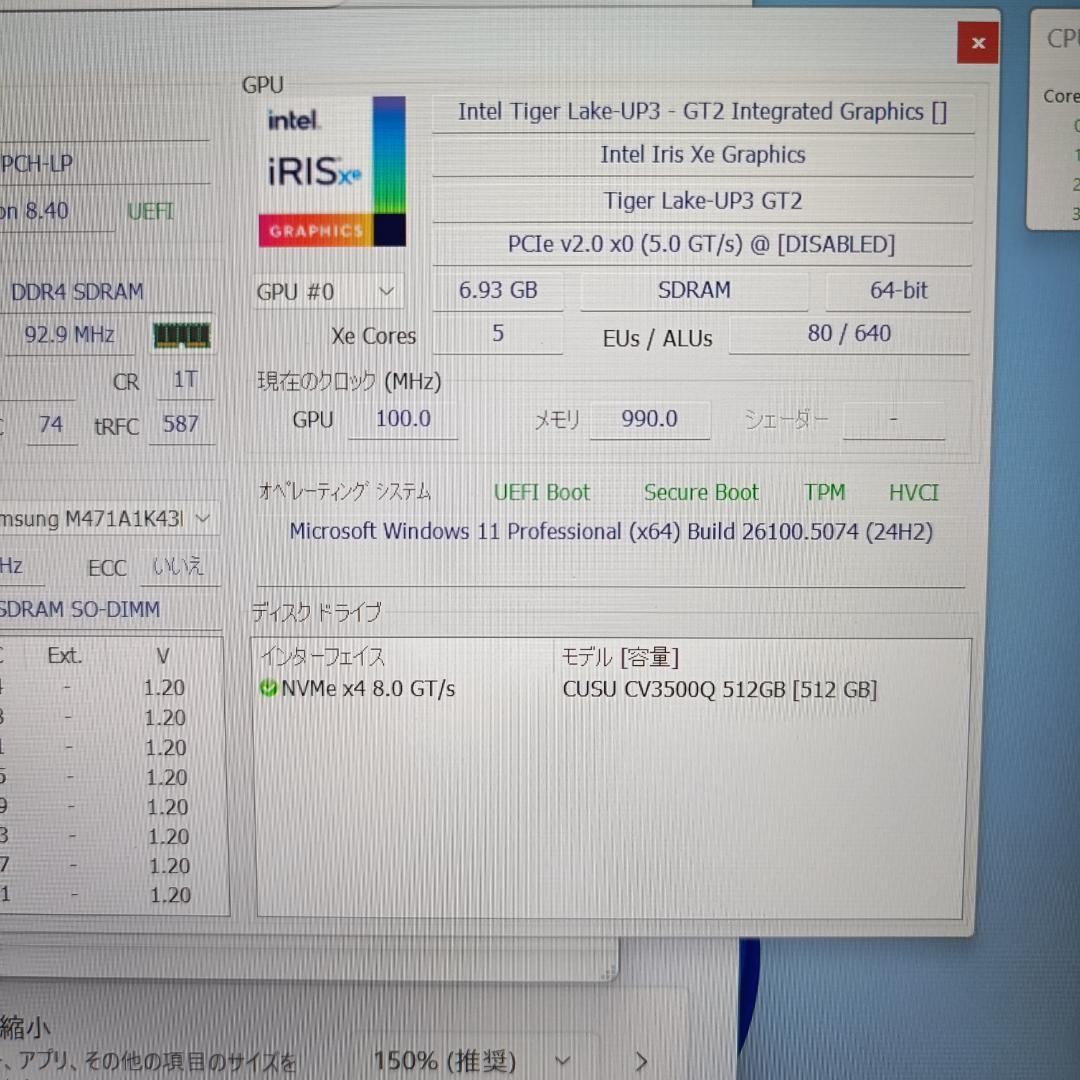Click the Xe Cores value 5
Screen dimensions: 1080x1080
[497, 334]
